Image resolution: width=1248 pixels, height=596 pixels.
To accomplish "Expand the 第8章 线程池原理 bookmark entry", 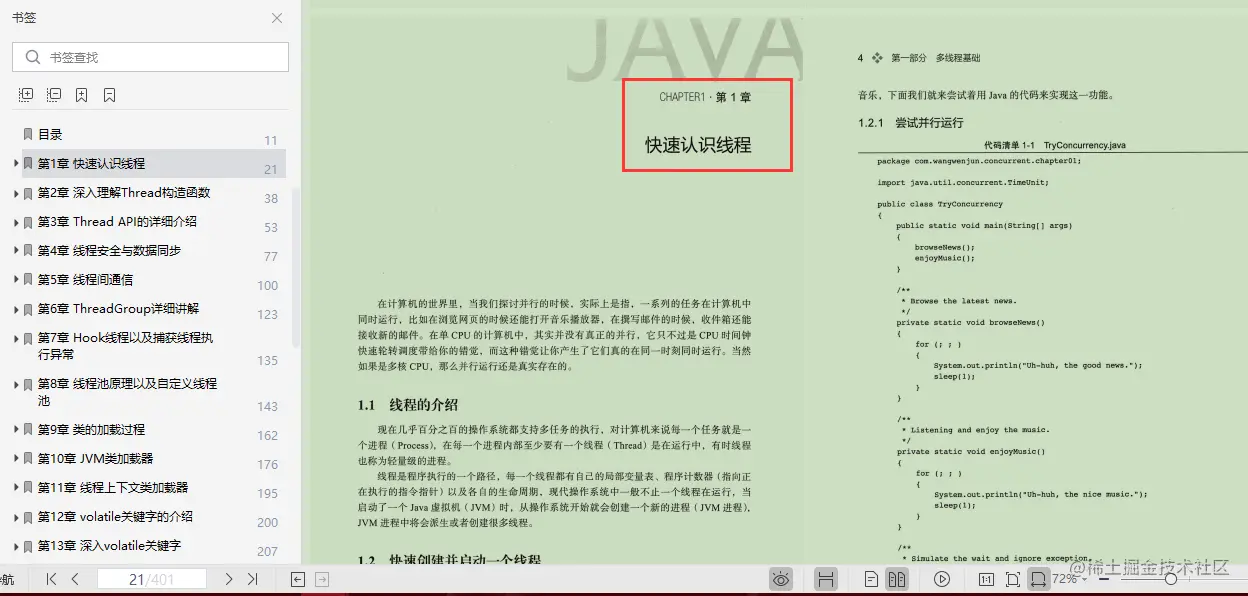I will [14, 384].
